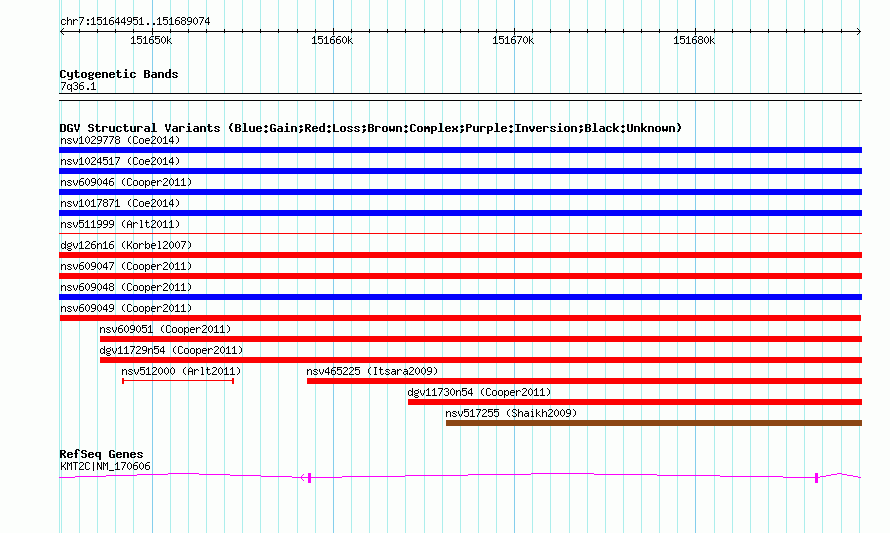Screen dimensions: 890x533
Task: Select variant label nsv465225 (Itsara2009)
Action: coord(372,371)
